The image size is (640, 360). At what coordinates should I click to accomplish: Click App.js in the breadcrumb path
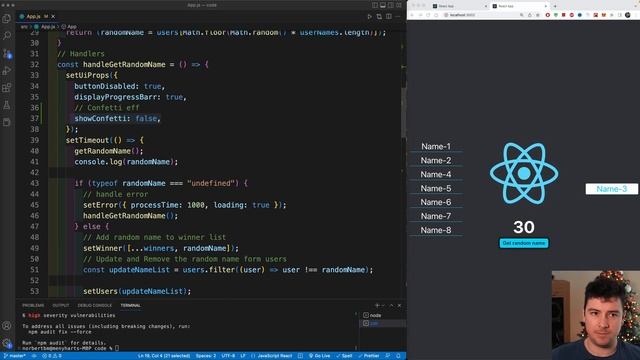48,27
